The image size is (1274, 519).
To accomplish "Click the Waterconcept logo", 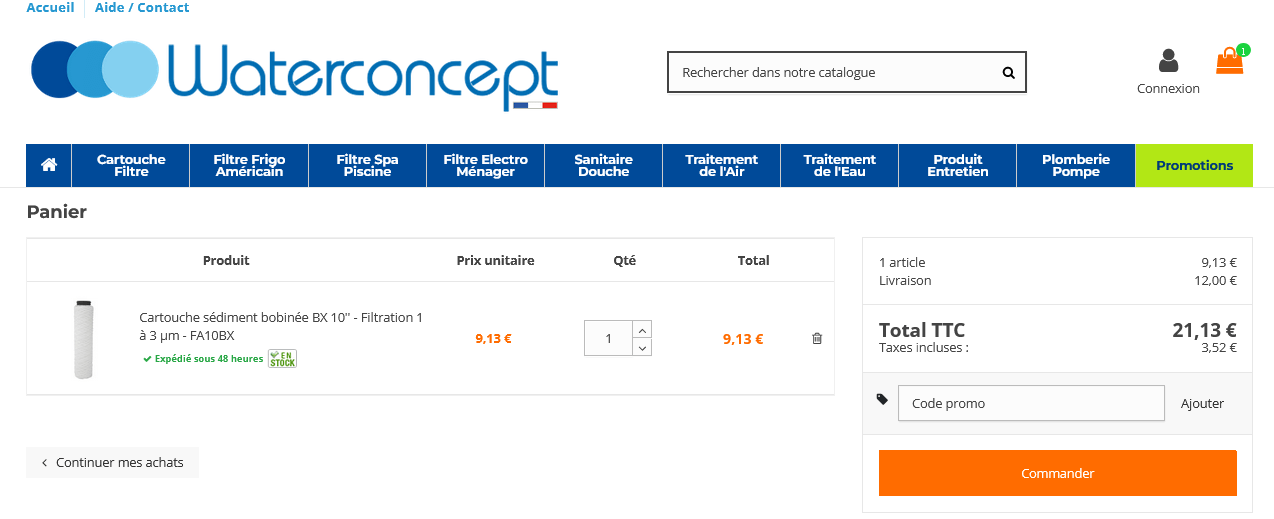I will click(x=295, y=74).
